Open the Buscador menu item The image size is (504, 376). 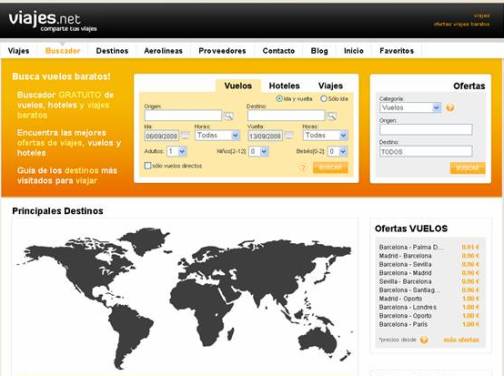coord(63,51)
